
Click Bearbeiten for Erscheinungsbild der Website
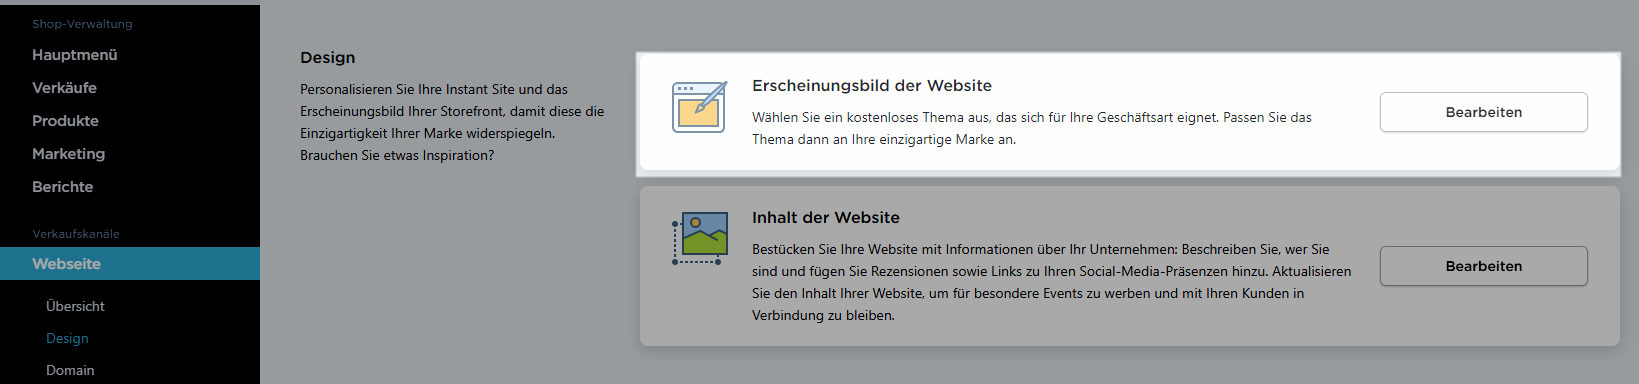point(1483,112)
